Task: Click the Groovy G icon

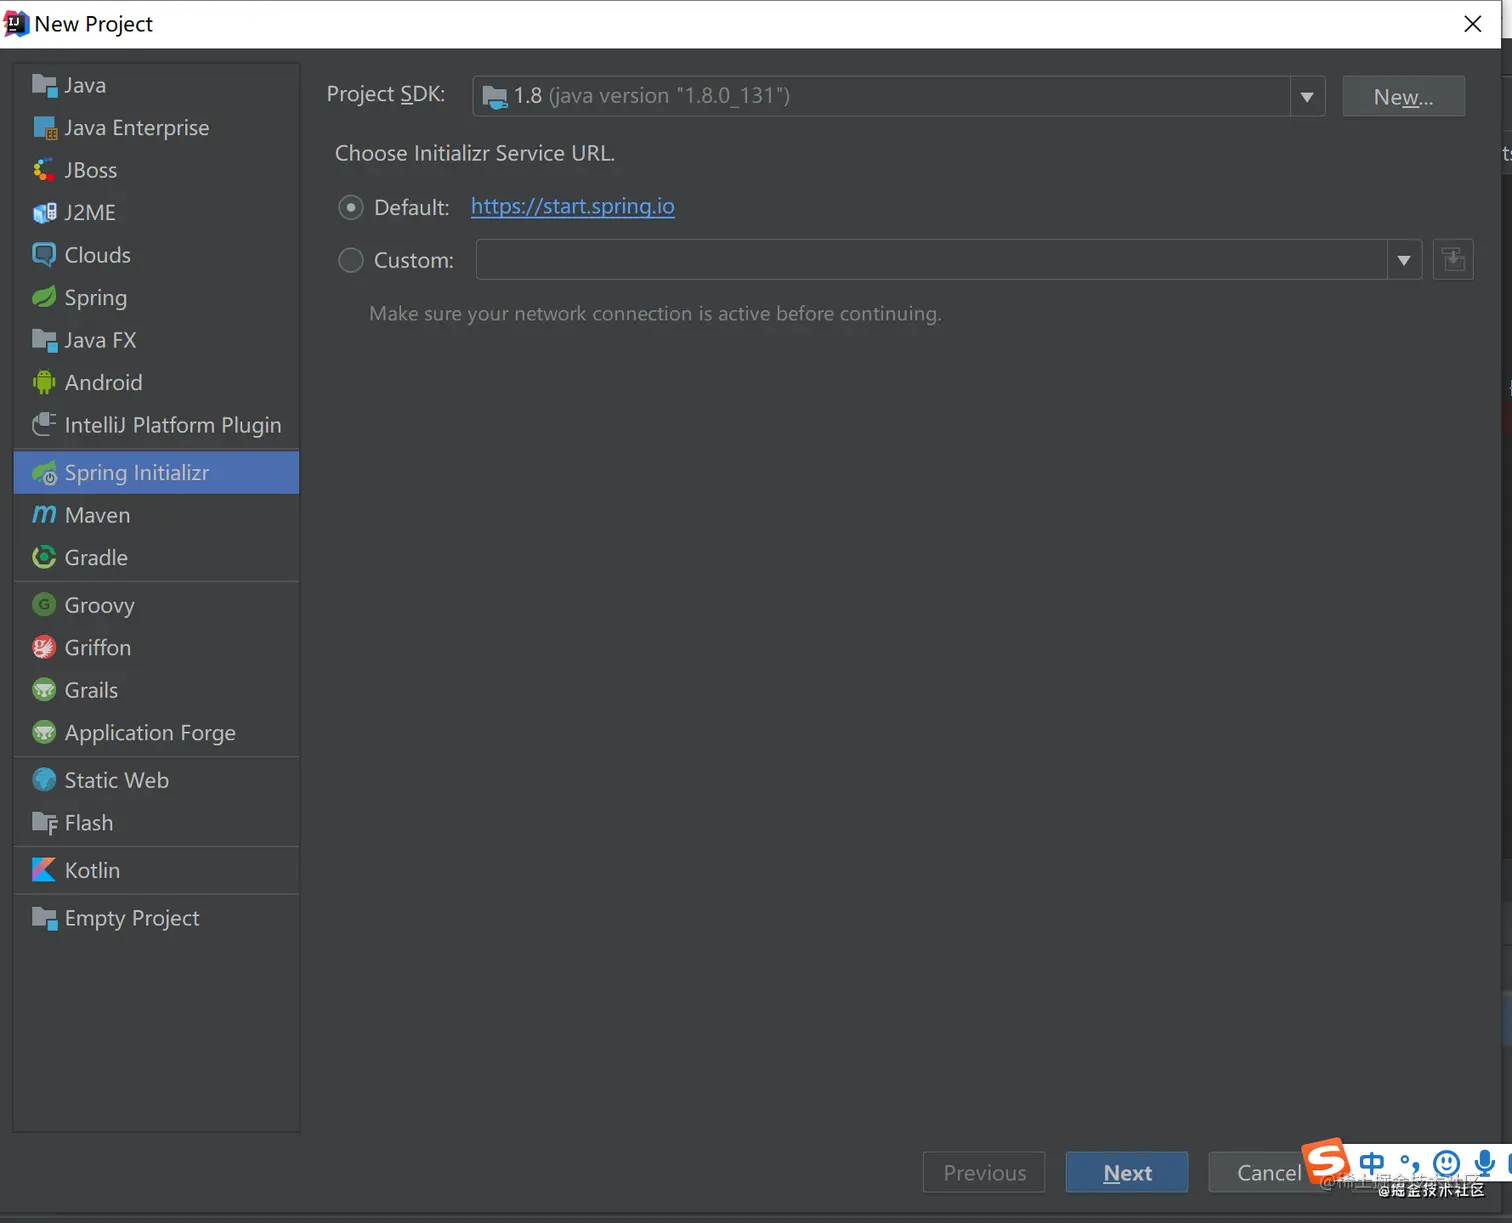Action: pyautogui.click(x=44, y=605)
